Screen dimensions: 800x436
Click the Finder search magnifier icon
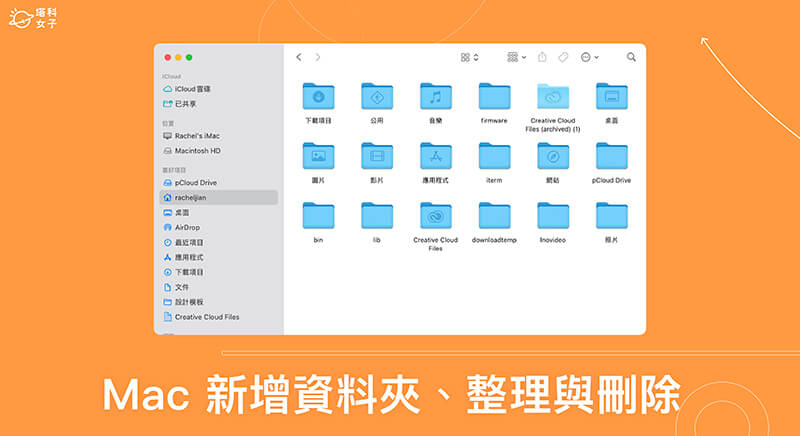(x=631, y=58)
